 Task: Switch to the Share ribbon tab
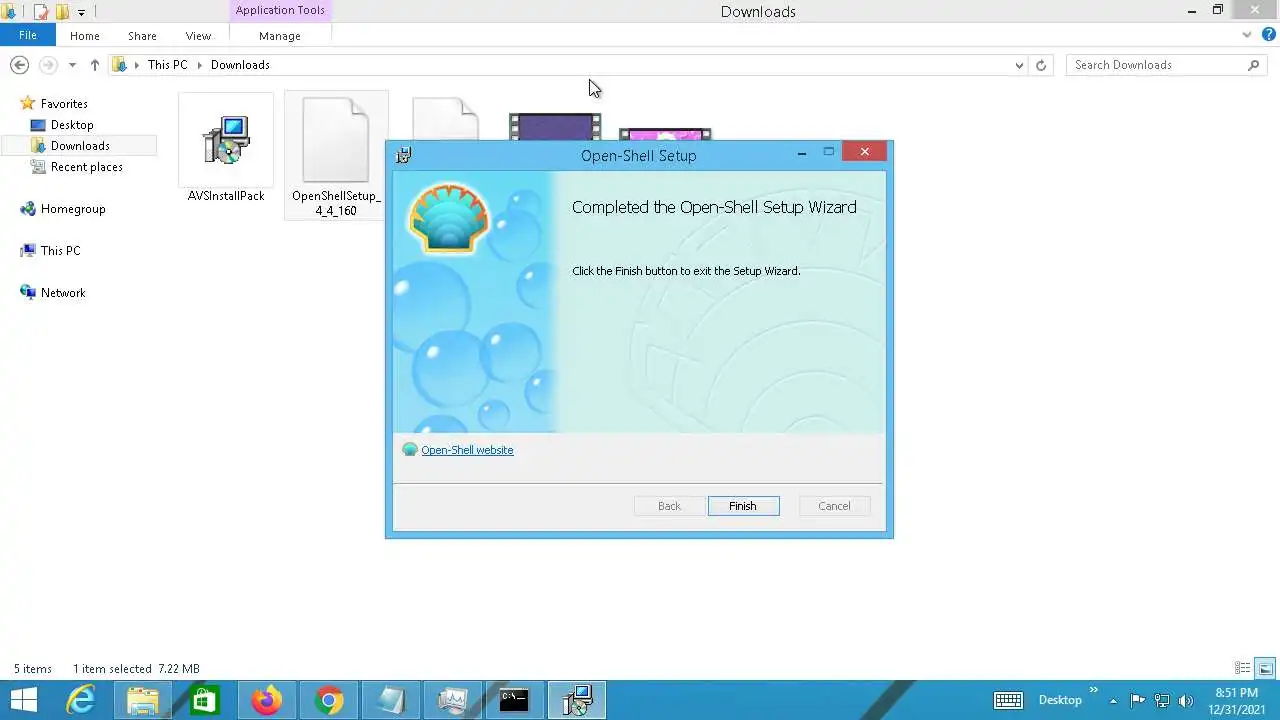[142, 36]
